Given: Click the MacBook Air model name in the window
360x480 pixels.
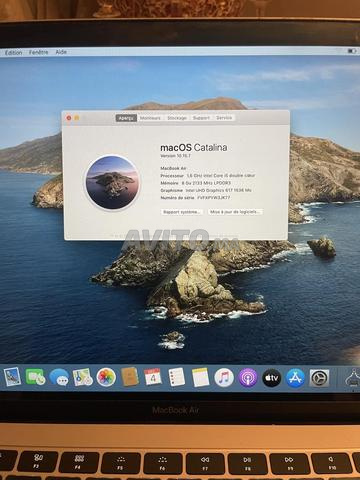Looking at the screenshot, I should 173,168.
